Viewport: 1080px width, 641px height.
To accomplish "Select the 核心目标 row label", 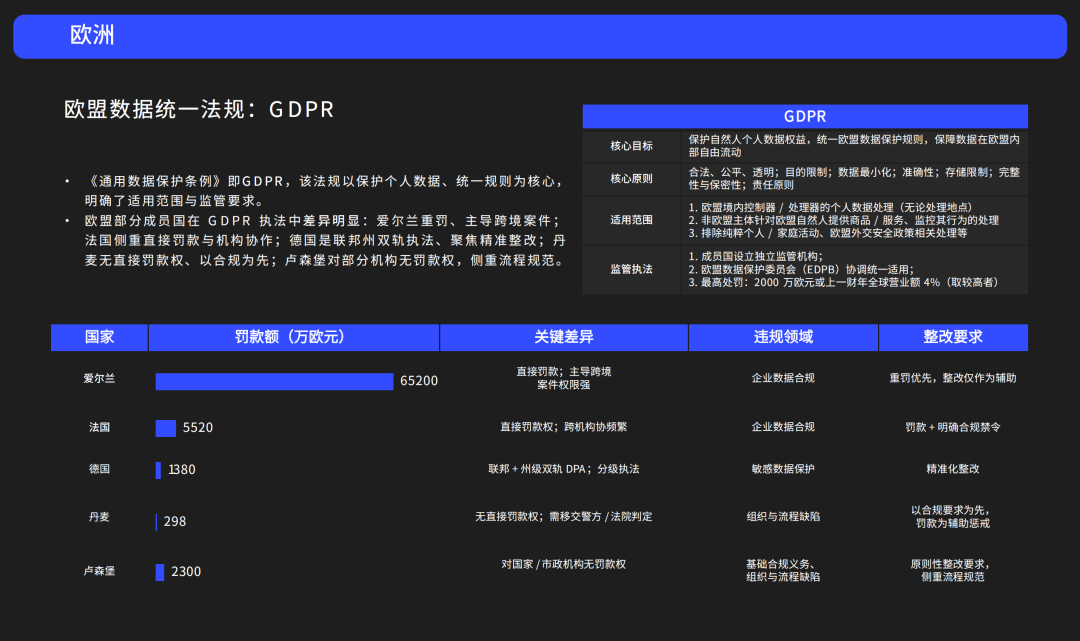I will coord(632,146).
